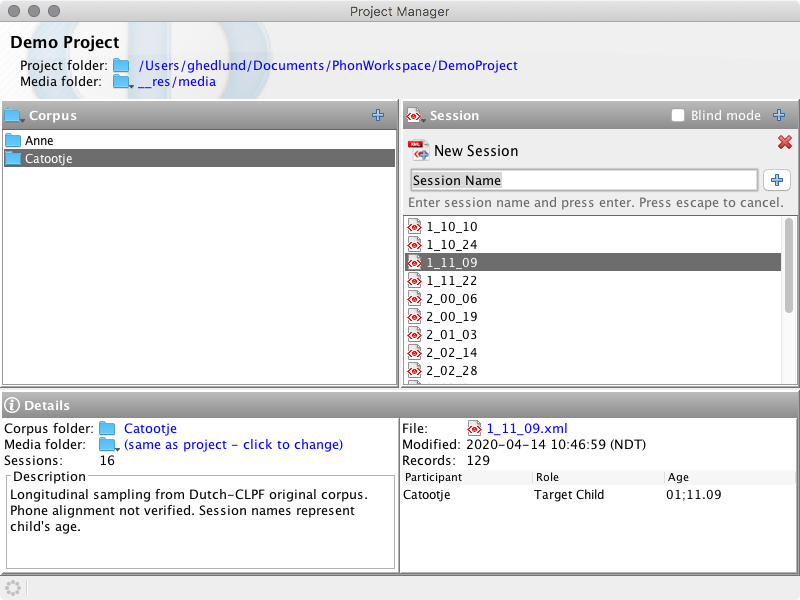Open the project folder path link
The height and width of the screenshot is (600, 800).
coord(328,66)
